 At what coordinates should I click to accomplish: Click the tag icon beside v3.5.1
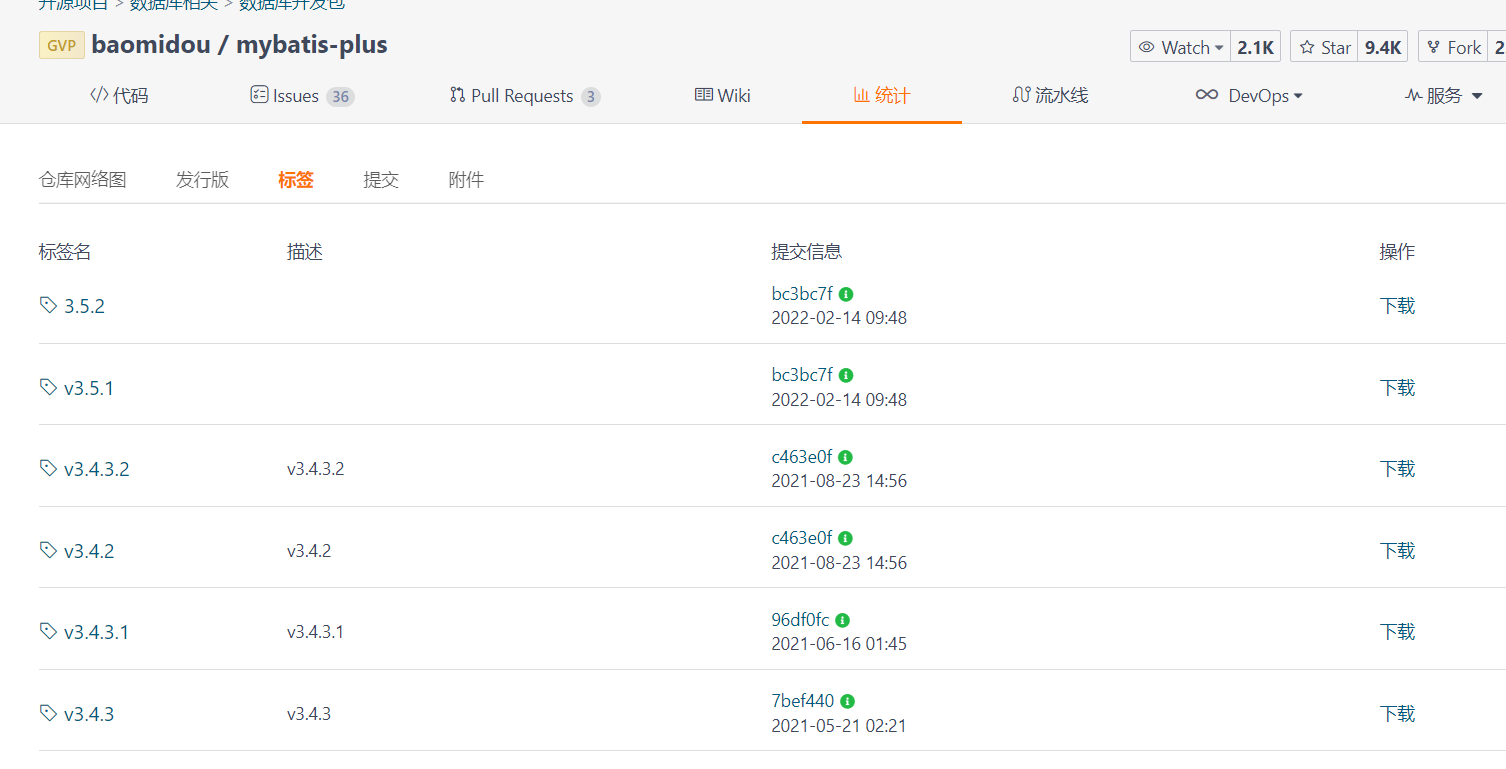pyautogui.click(x=48, y=387)
